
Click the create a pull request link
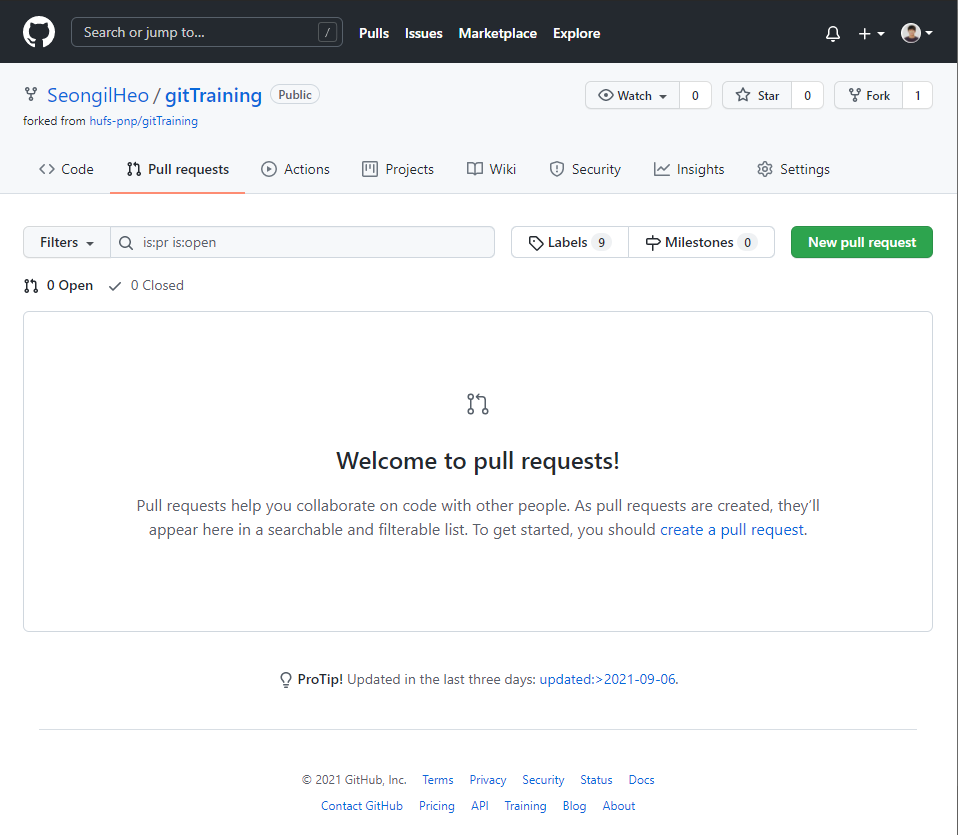click(x=732, y=530)
